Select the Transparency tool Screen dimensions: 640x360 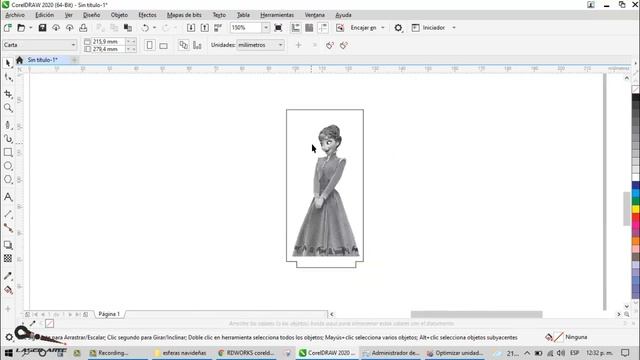tap(8, 258)
